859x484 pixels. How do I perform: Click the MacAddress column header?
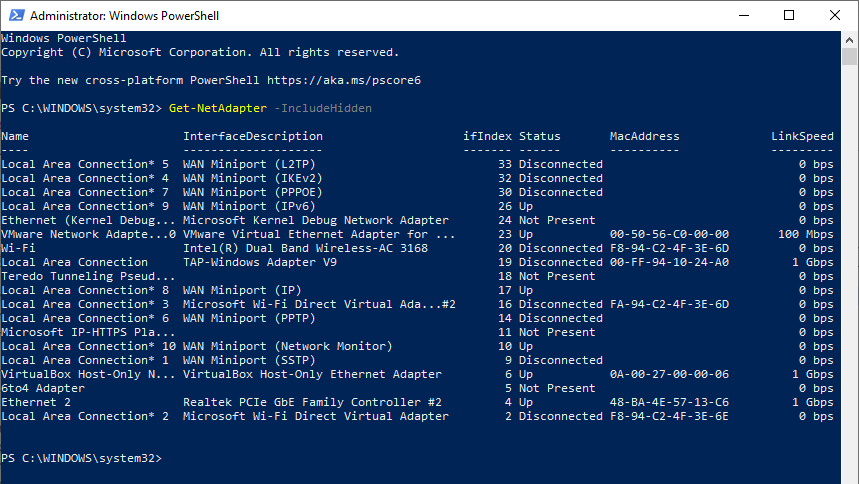pyautogui.click(x=644, y=136)
